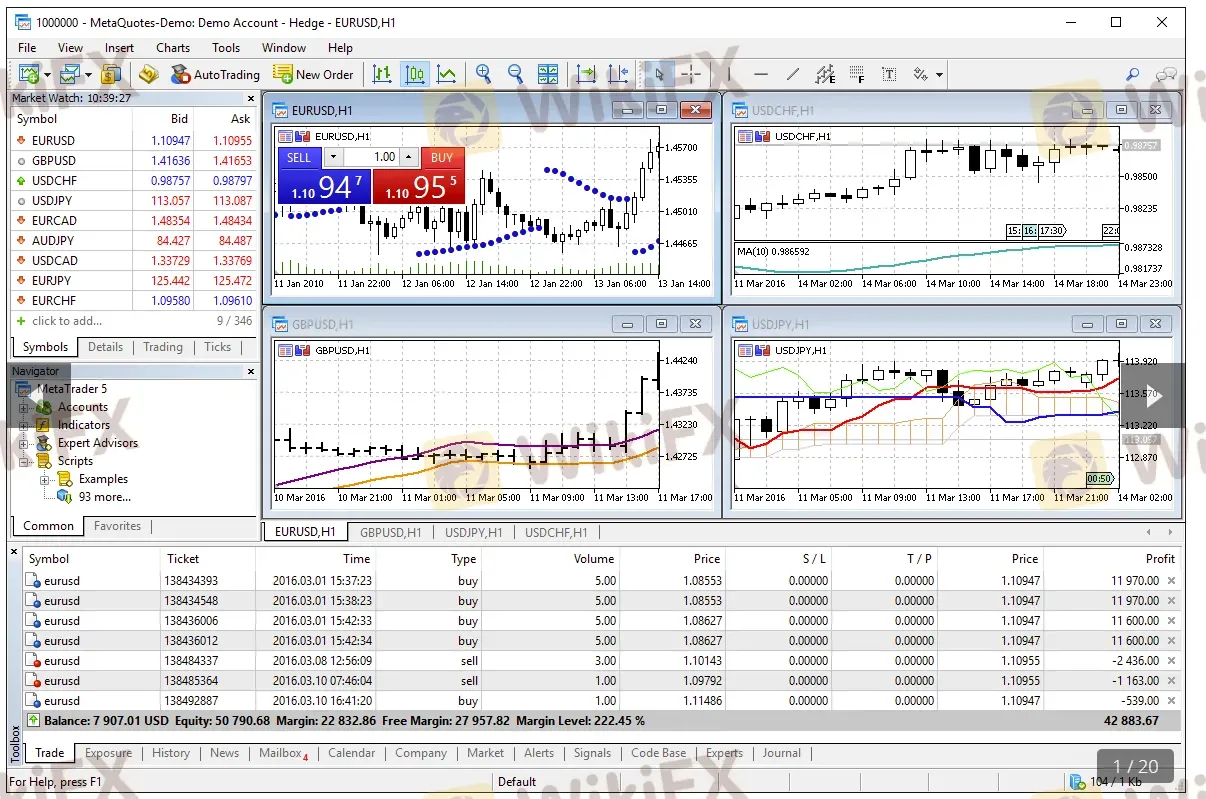Image resolution: width=1206 pixels, height=799 pixels.
Task: Switch to the History tab in Toolbox
Action: click(x=171, y=753)
